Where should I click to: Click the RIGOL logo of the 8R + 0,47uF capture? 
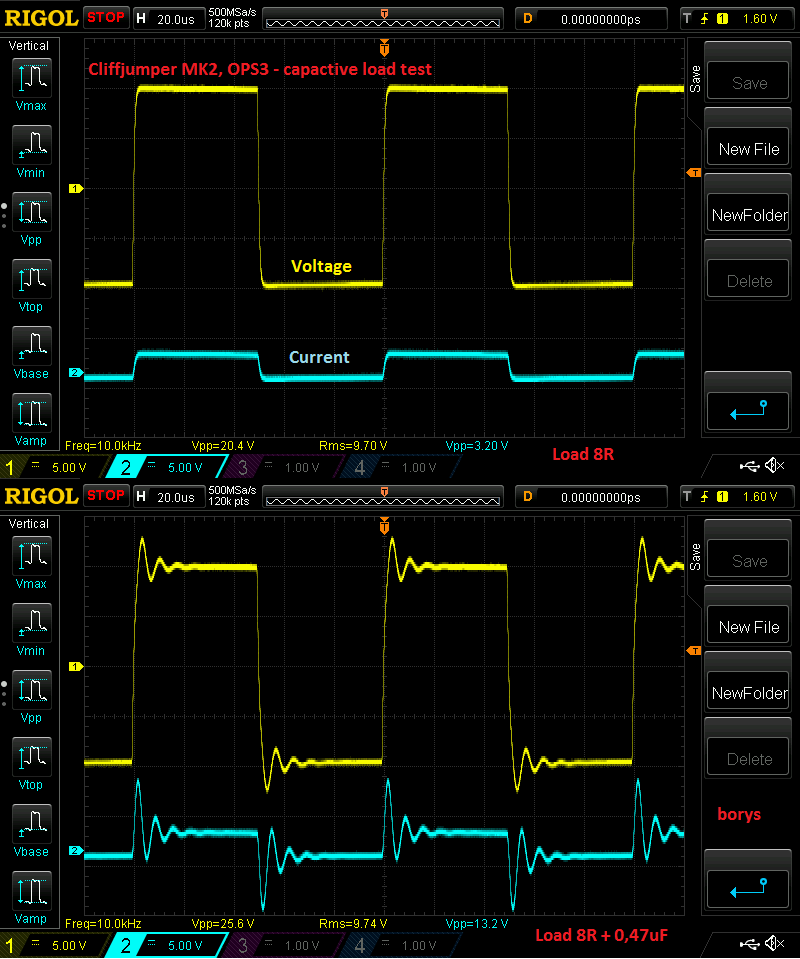tap(42, 496)
